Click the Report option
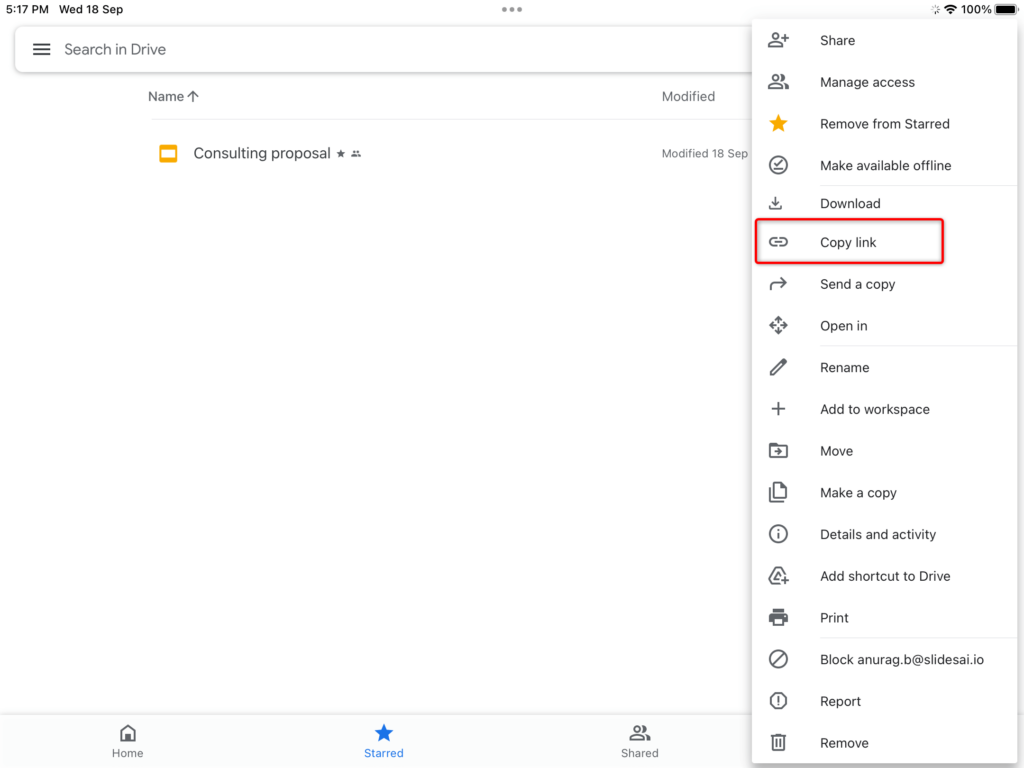Image resolution: width=1024 pixels, height=768 pixels. pos(840,701)
